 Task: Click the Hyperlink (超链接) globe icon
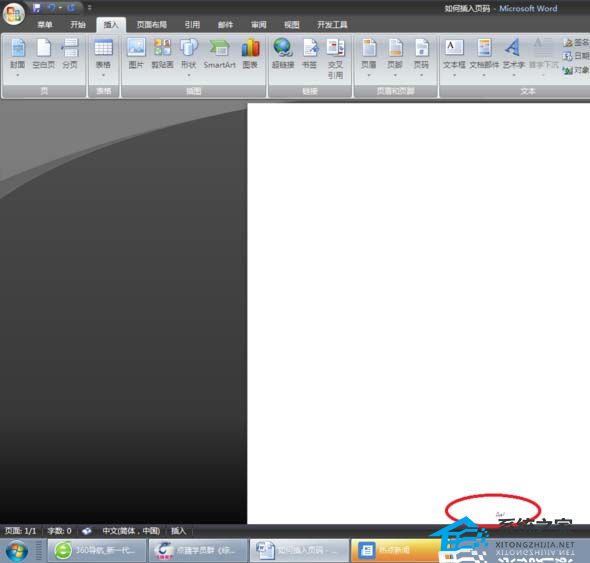(x=283, y=48)
